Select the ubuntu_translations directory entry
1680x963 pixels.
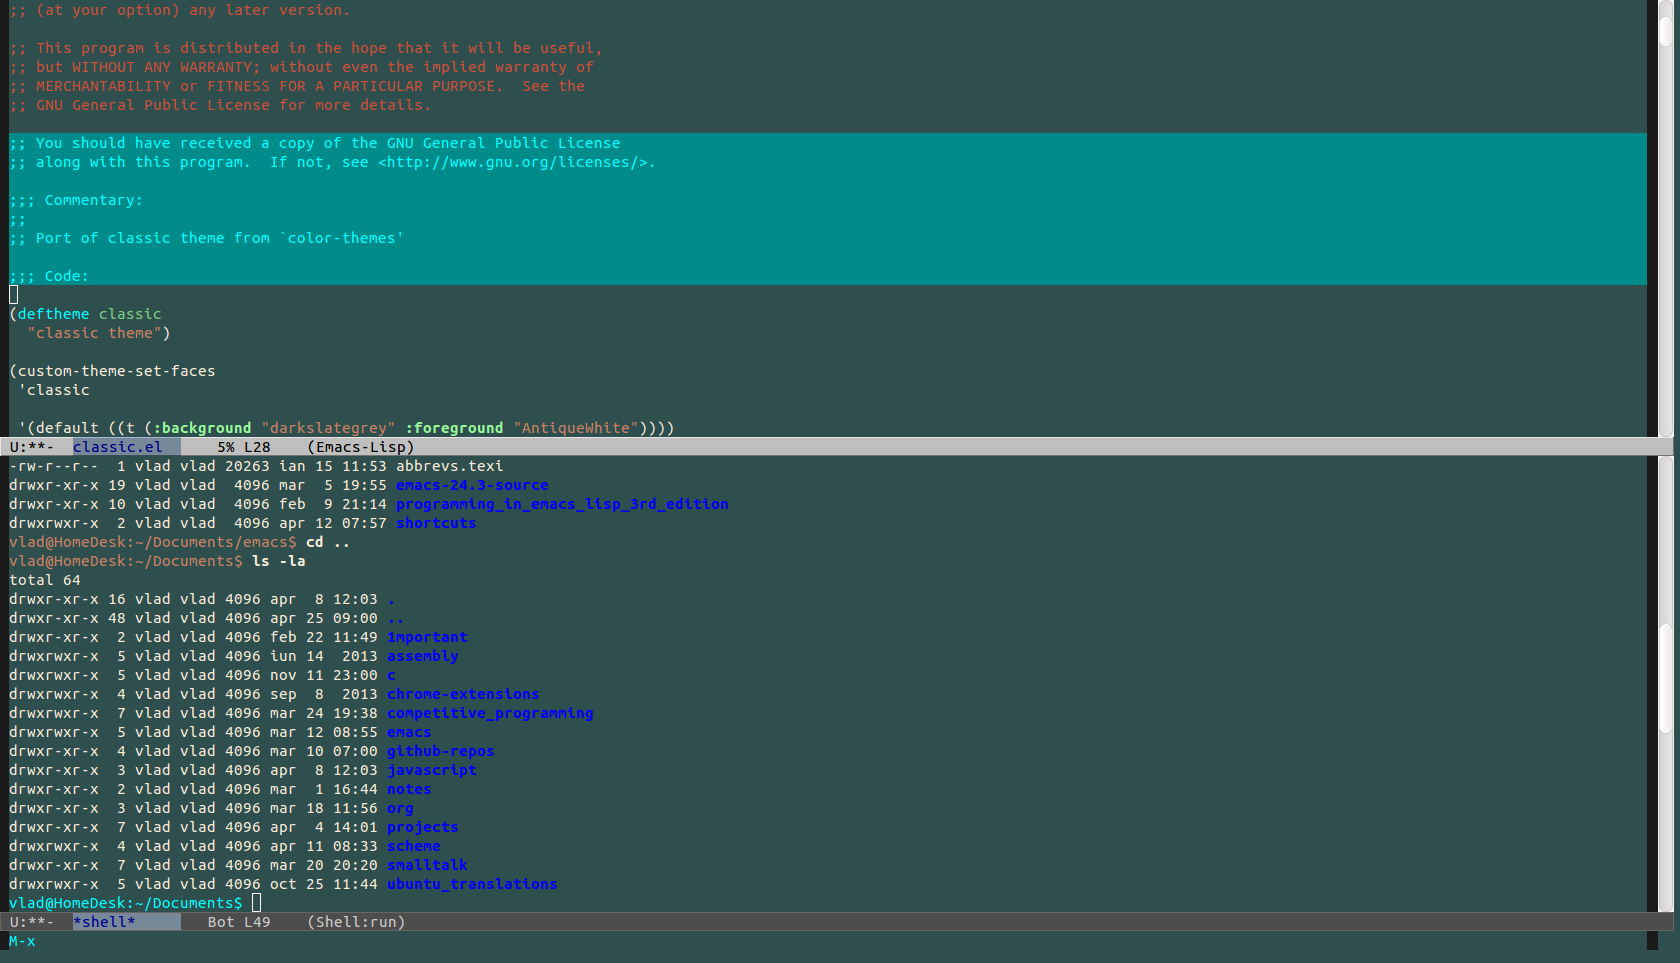(x=472, y=884)
